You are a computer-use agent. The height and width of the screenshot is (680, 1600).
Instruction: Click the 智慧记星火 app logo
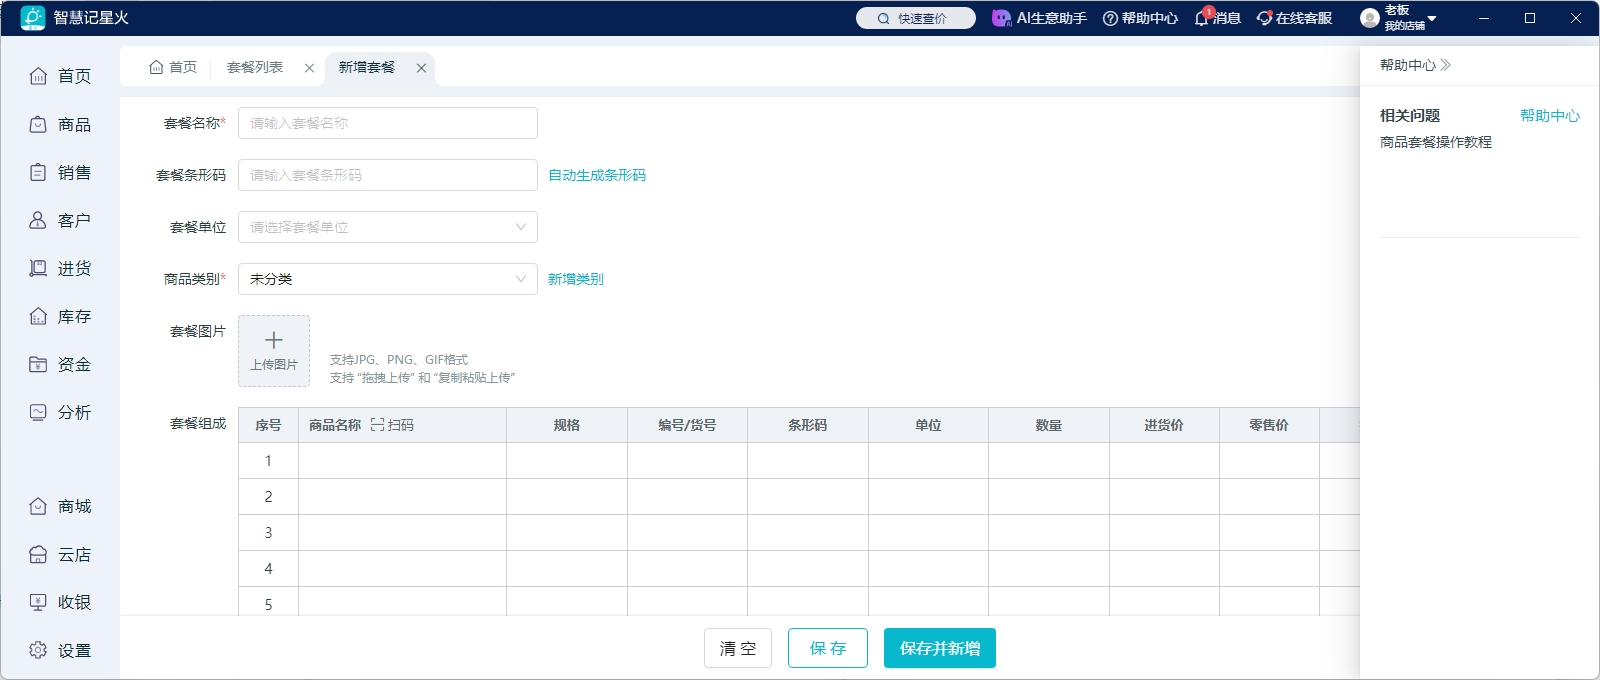coord(33,18)
